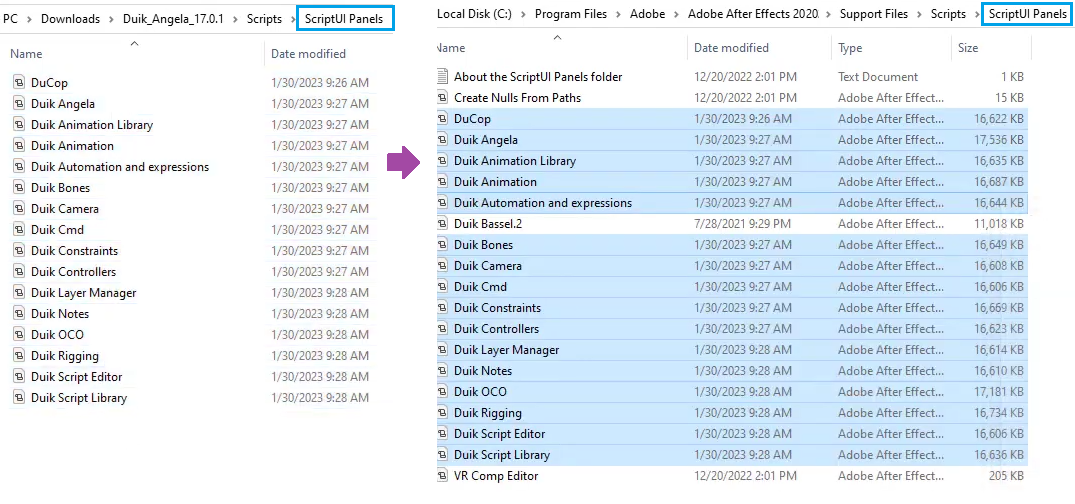1075x504 pixels.
Task: Click Duik Bones icon in Program Files window
Action: 442,245
